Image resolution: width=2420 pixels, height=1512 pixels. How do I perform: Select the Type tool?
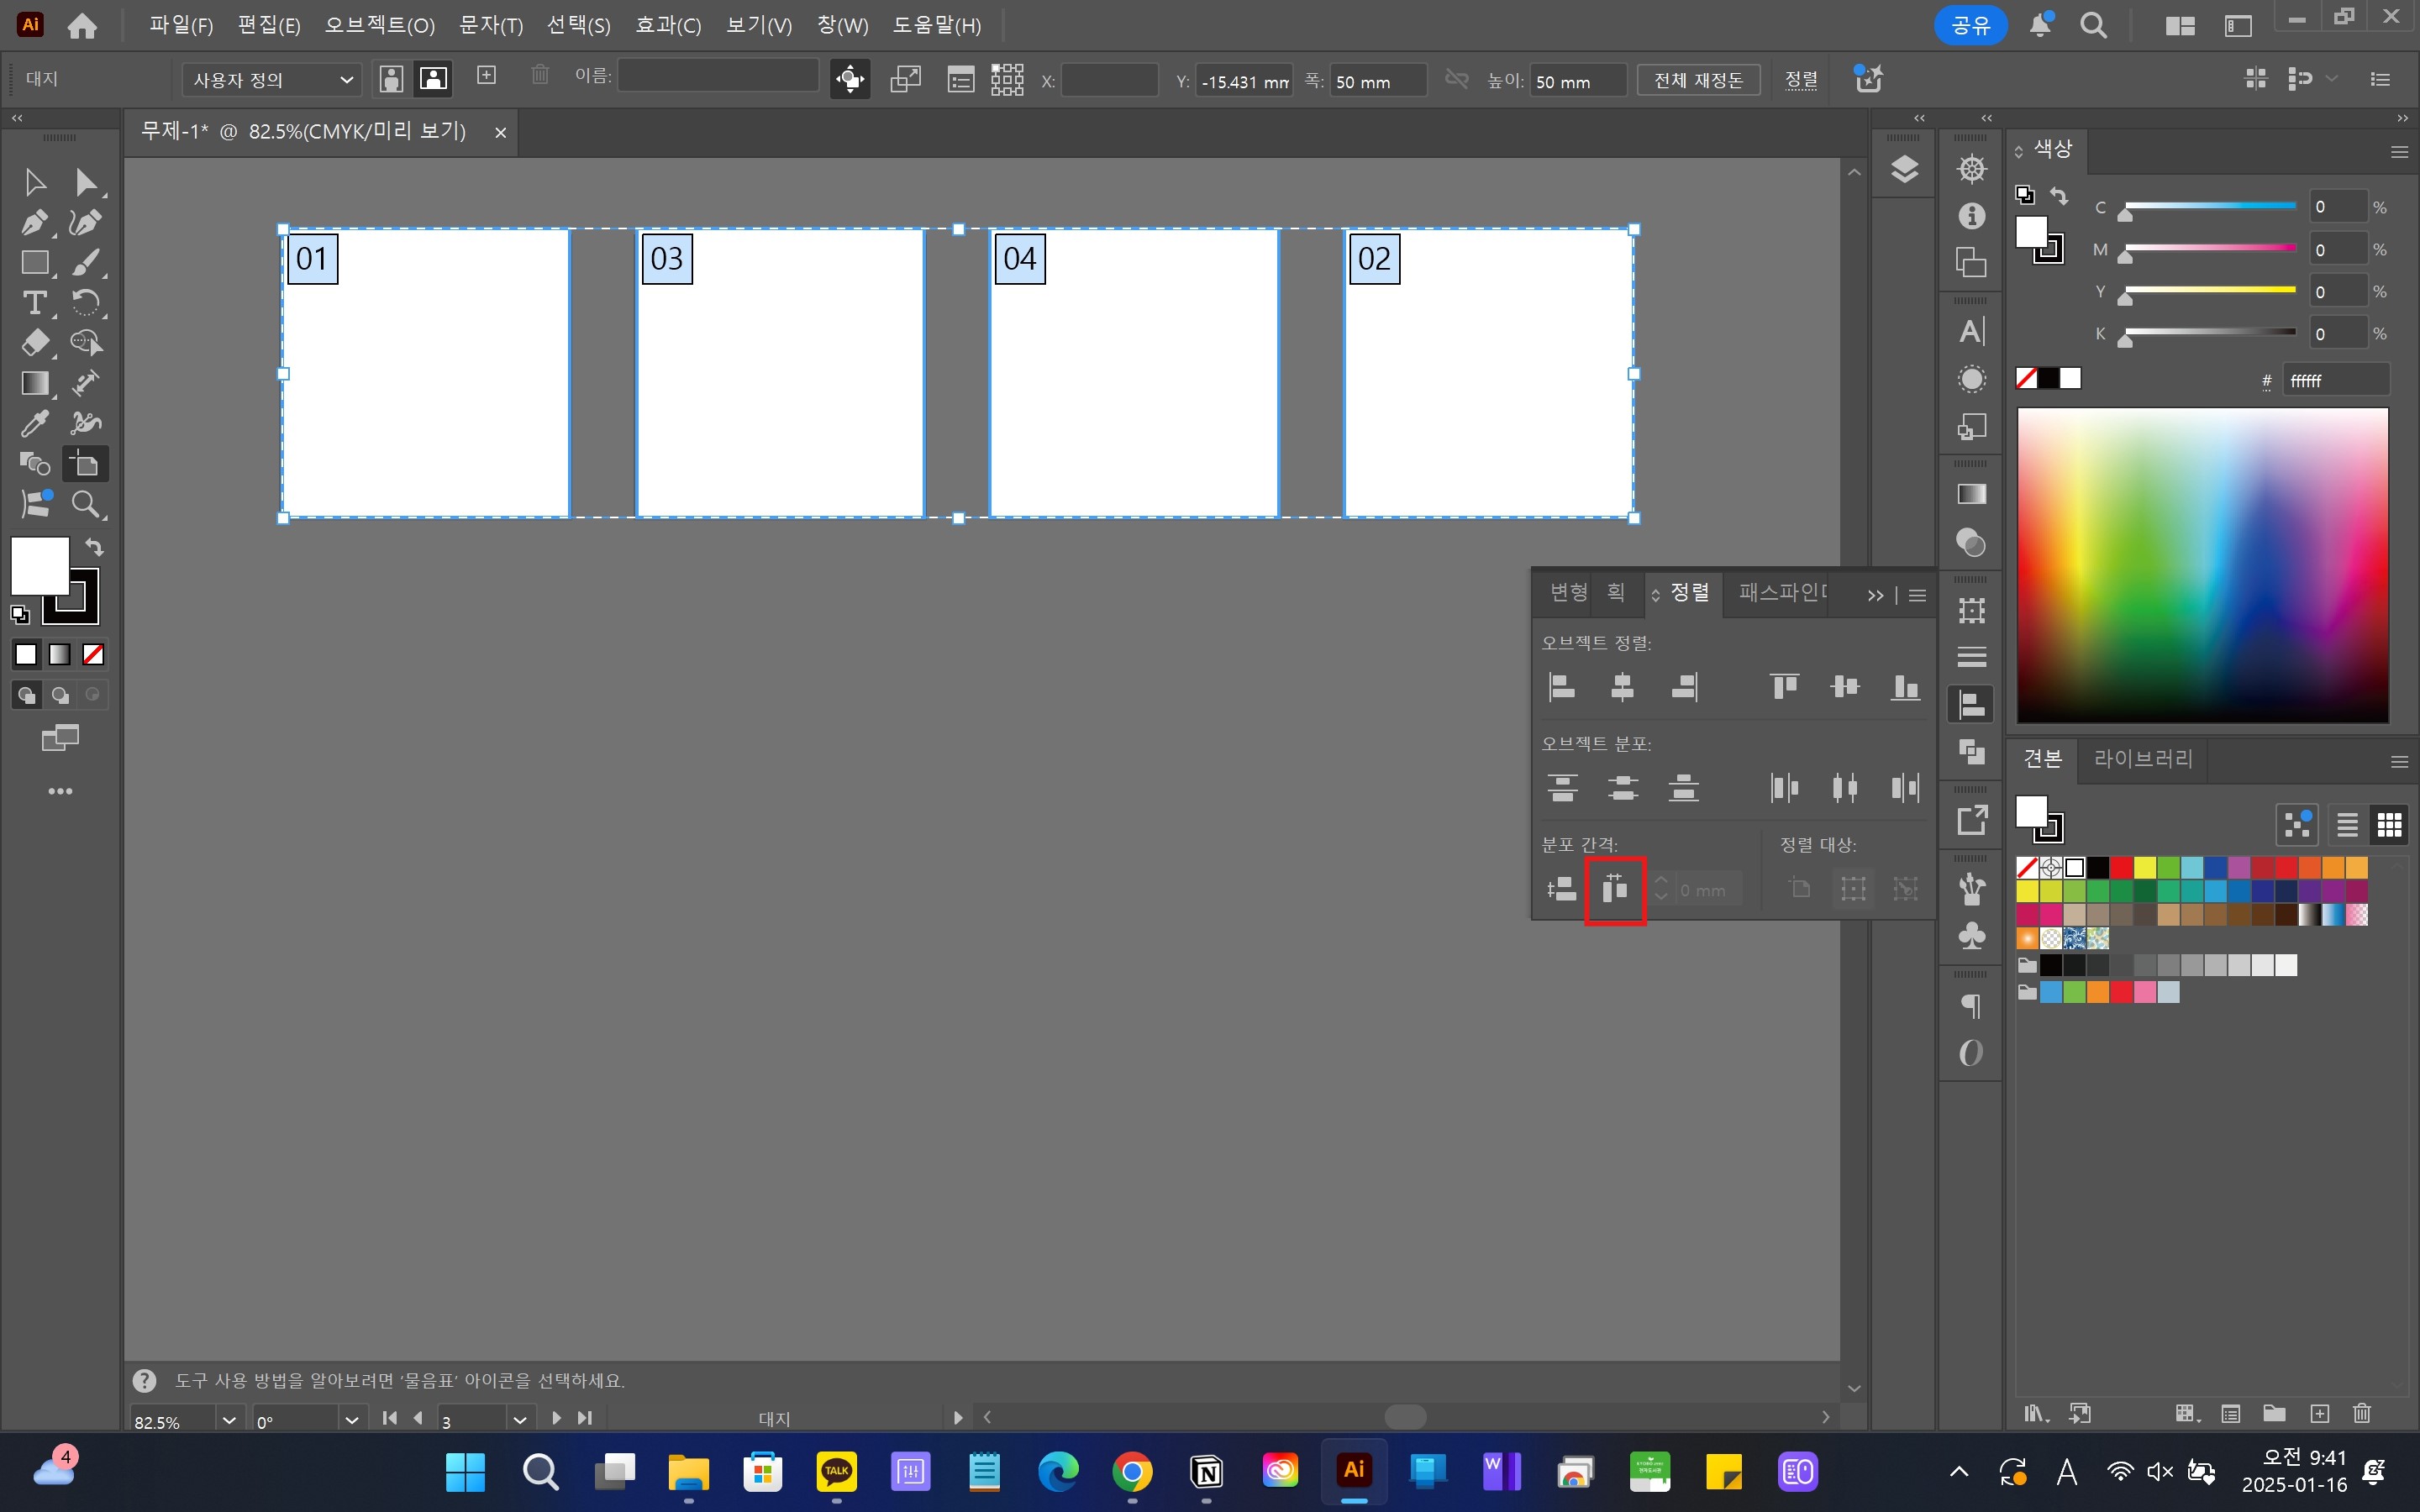click(x=34, y=302)
